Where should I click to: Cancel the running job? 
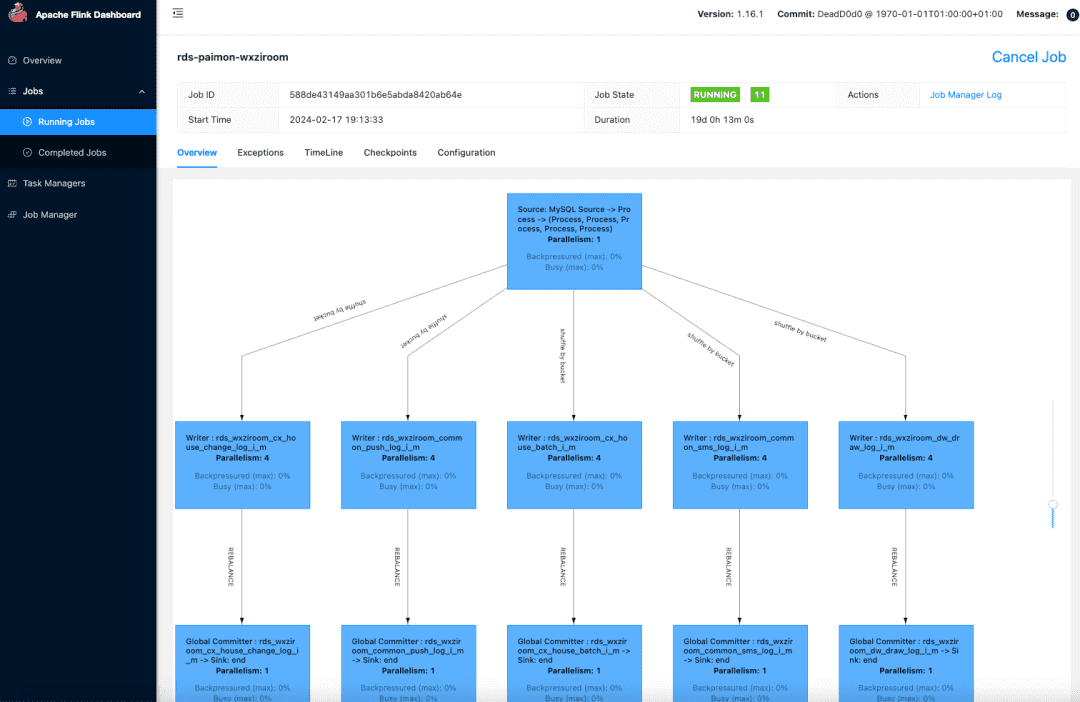pyautogui.click(x=1028, y=57)
